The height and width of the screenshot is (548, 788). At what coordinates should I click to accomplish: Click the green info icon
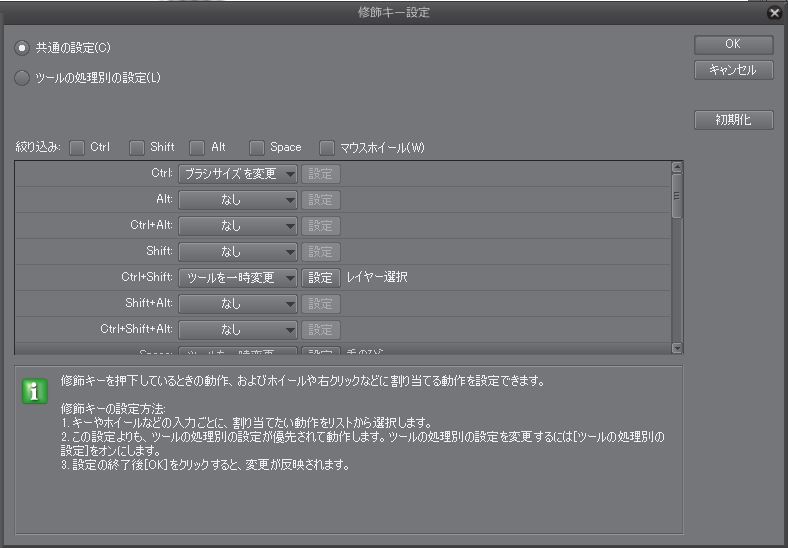click(35, 391)
